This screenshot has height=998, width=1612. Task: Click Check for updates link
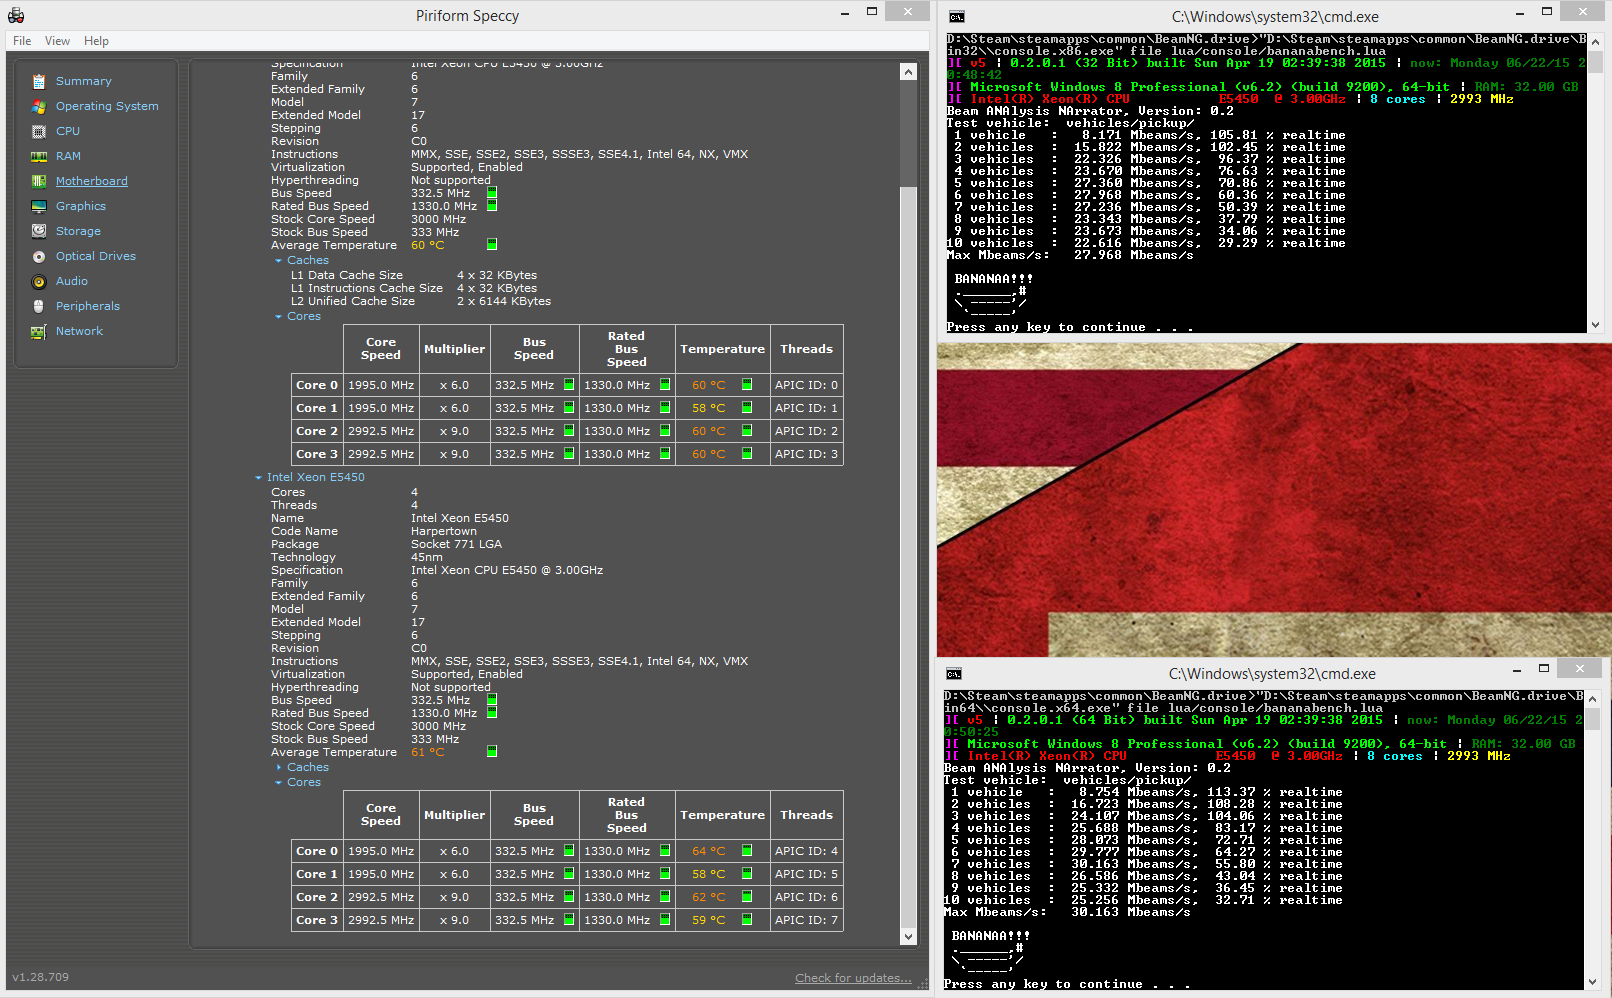(x=853, y=978)
